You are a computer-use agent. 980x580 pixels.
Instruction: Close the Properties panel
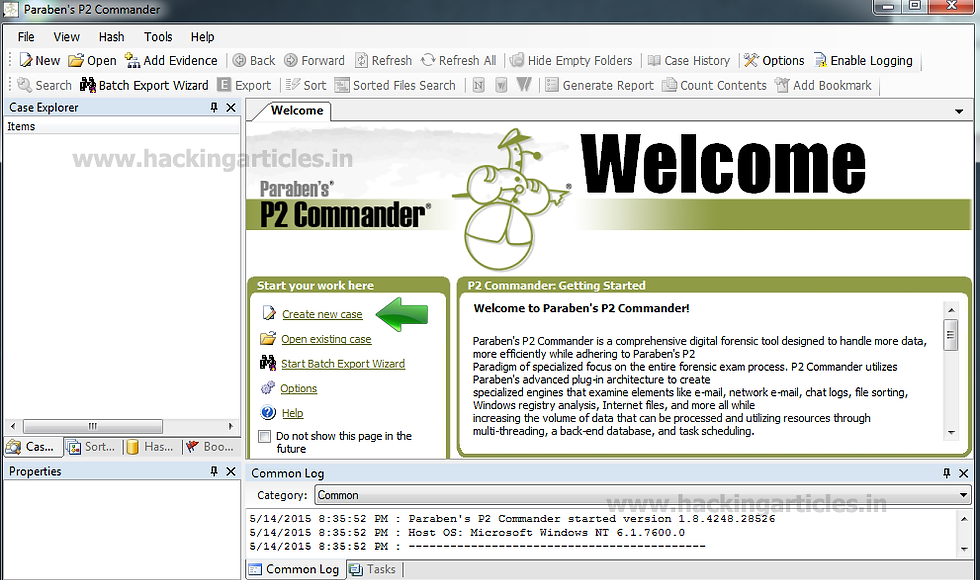pos(231,471)
